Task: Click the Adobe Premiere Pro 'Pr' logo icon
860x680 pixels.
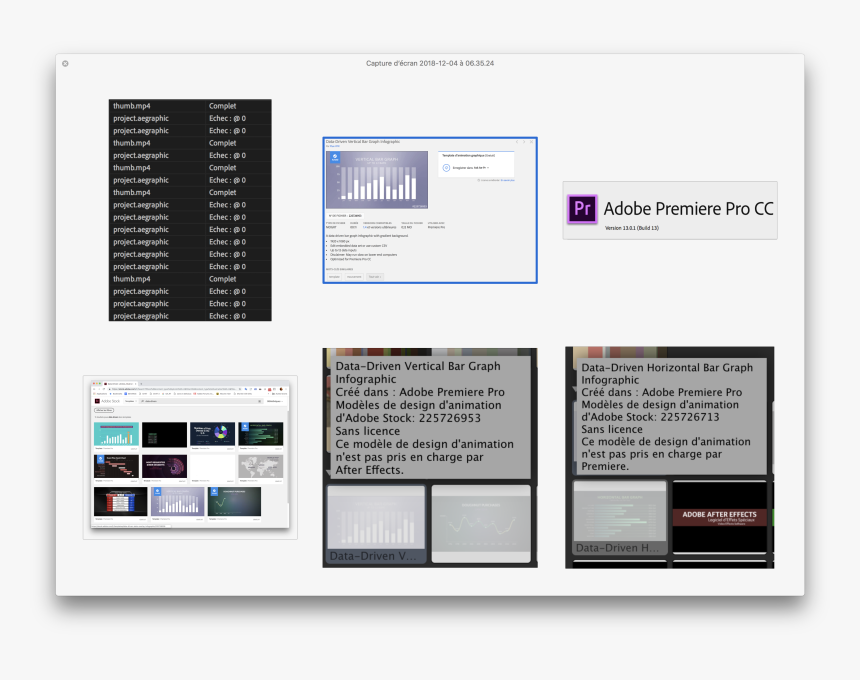Action: [x=582, y=209]
